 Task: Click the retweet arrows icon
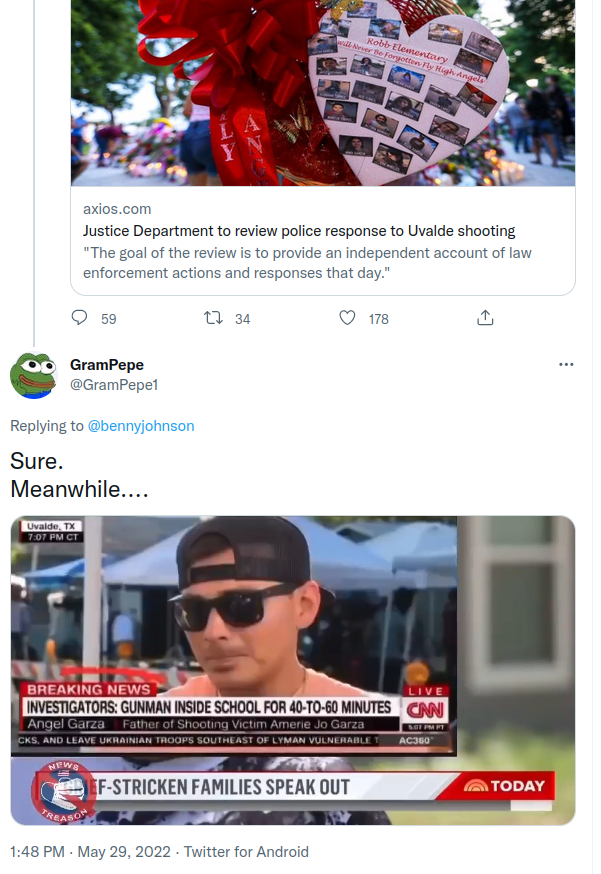click(213, 318)
